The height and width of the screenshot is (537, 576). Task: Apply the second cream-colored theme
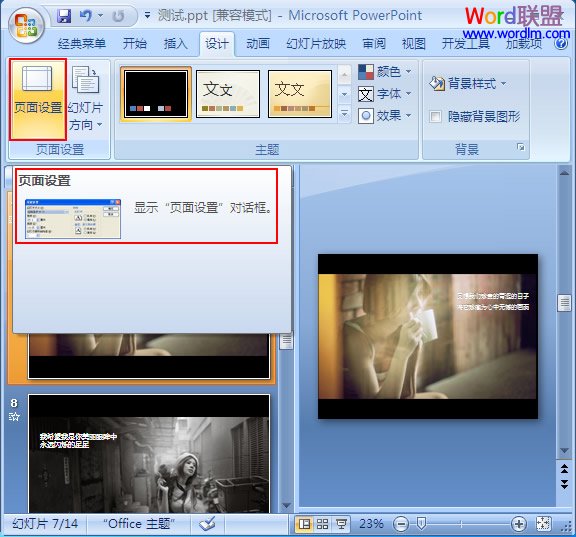[x=228, y=94]
